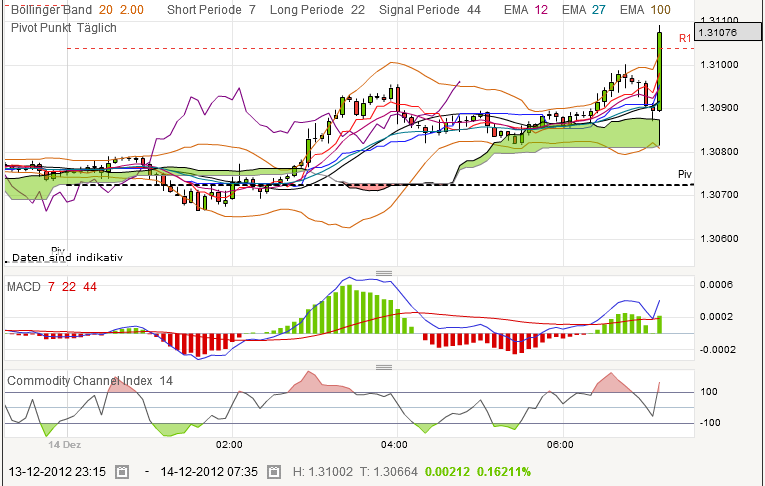Click the Daten sind indikativ notice
This screenshot has width=765, height=486.
click(x=67, y=257)
